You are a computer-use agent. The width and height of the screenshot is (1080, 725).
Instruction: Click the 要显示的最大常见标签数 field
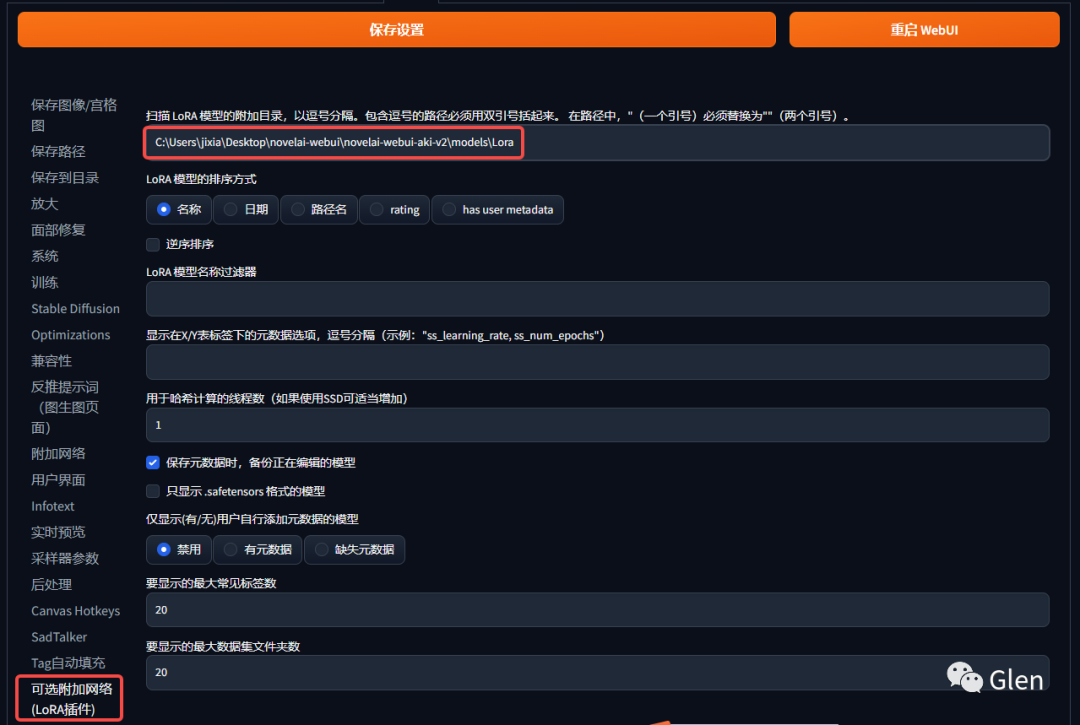click(x=597, y=610)
